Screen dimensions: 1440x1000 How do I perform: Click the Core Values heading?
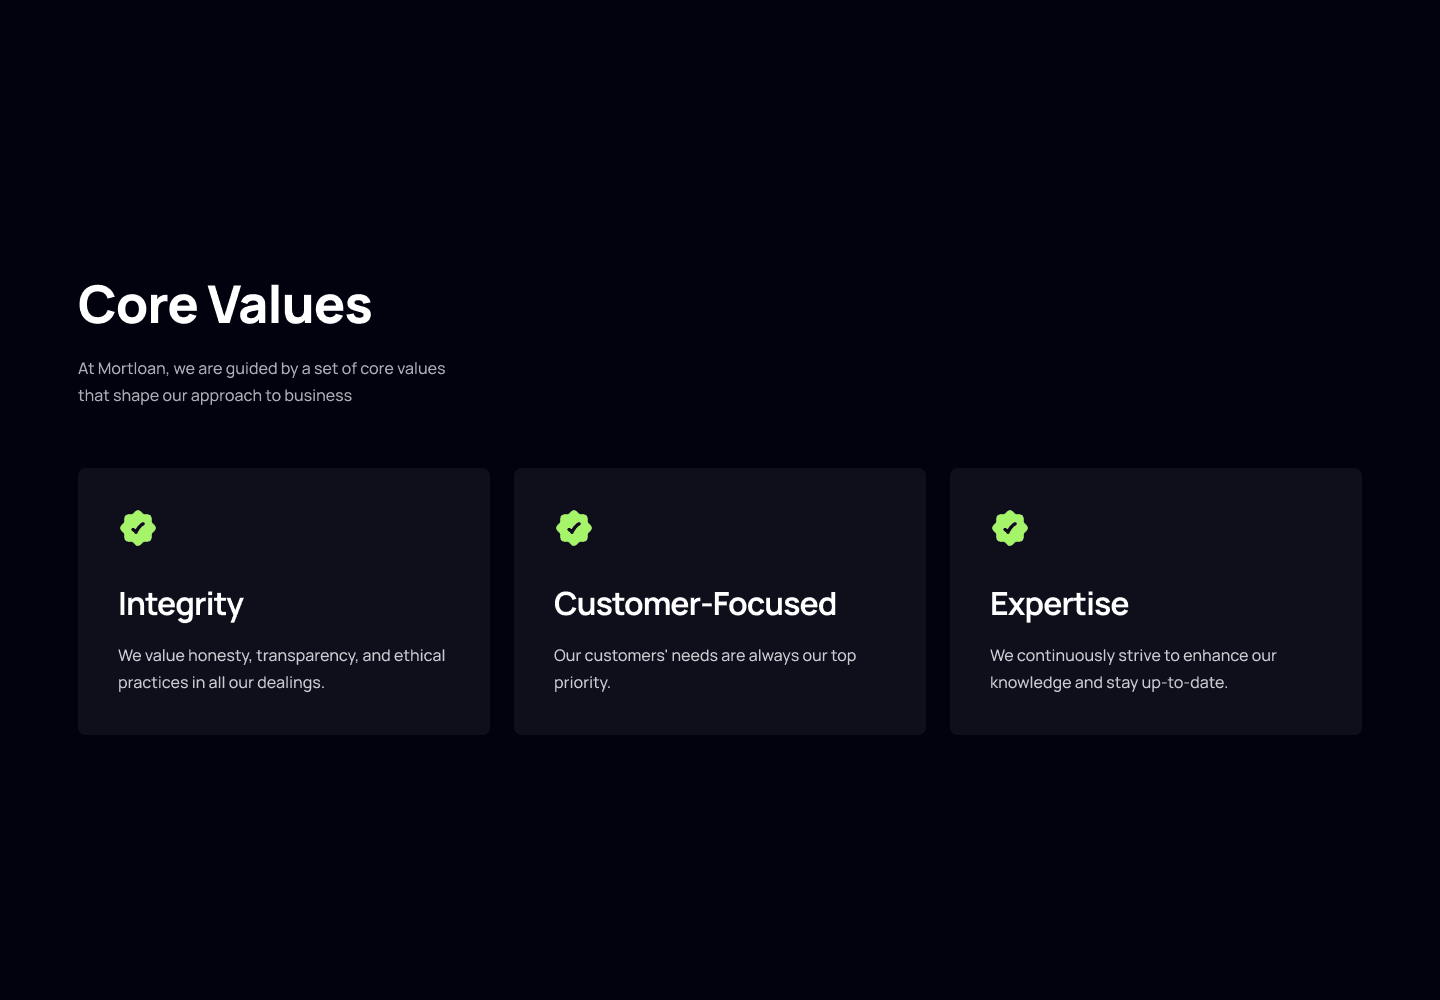point(225,305)
